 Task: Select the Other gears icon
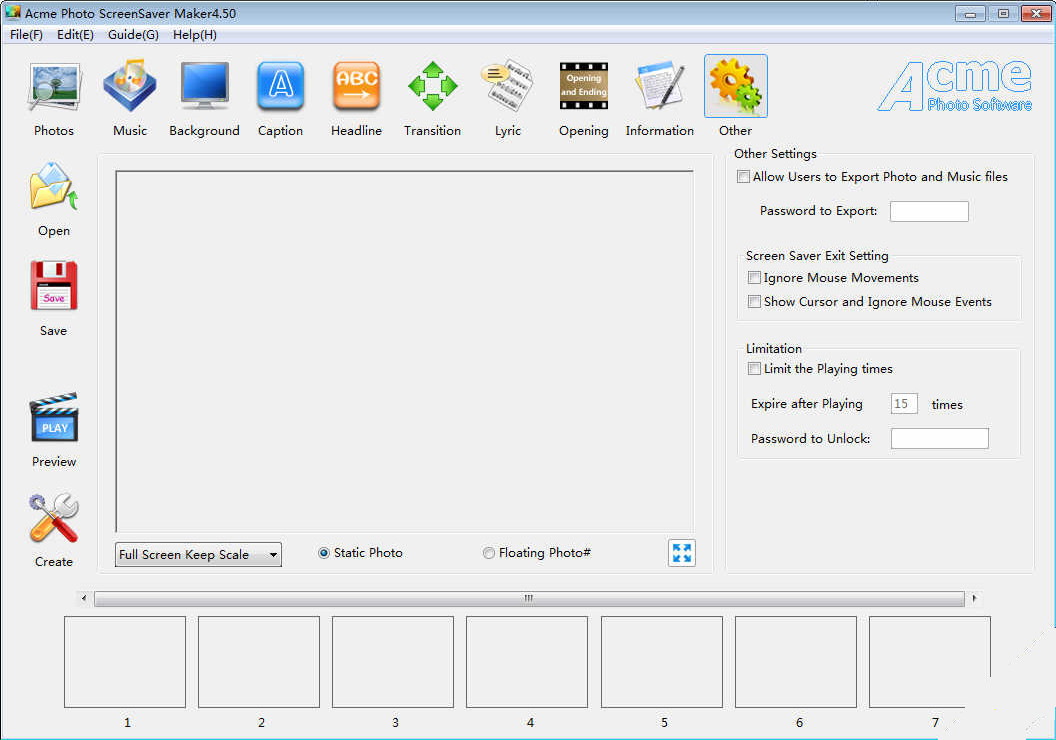coord(735,86)
